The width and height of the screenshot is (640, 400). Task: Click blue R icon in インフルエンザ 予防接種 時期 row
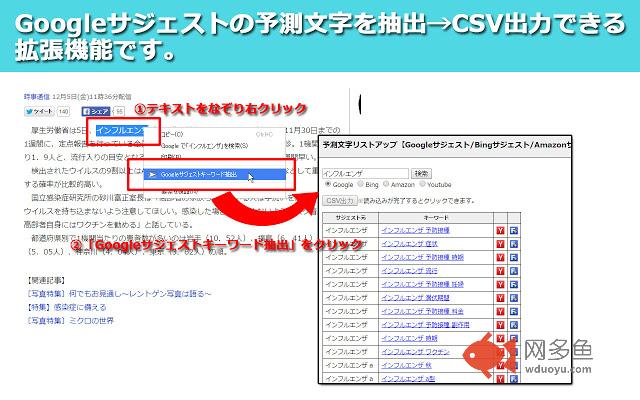point(513,258)
